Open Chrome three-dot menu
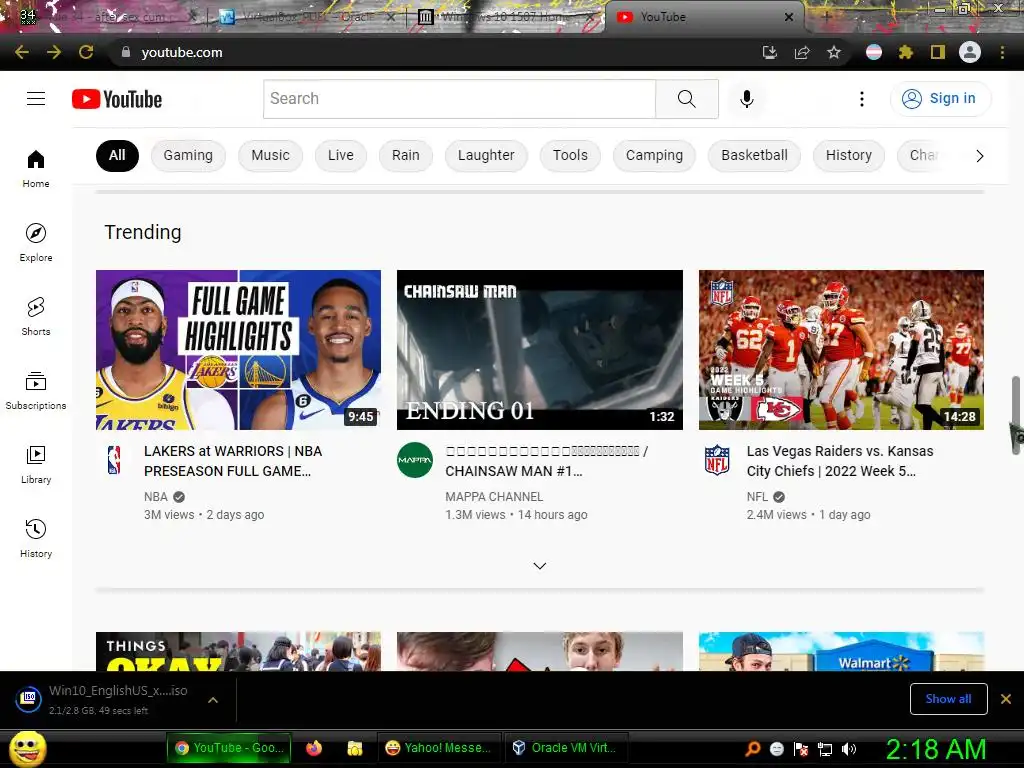Viewport: 1024px width, 768px height. click(x=1002, y=52)
